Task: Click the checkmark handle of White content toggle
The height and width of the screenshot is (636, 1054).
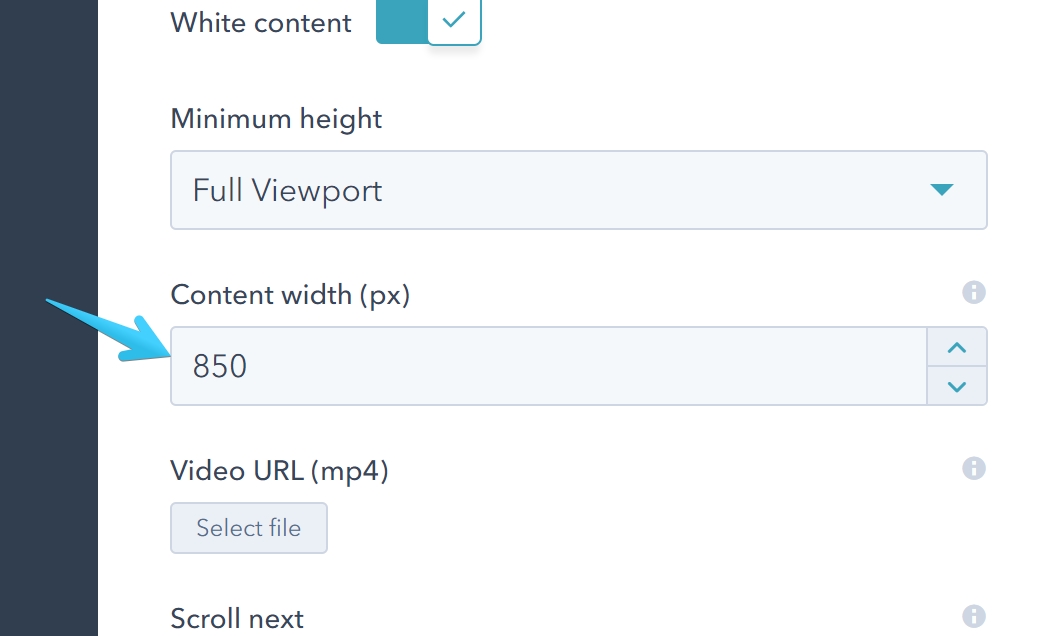Action: click(x=454, y=21)
